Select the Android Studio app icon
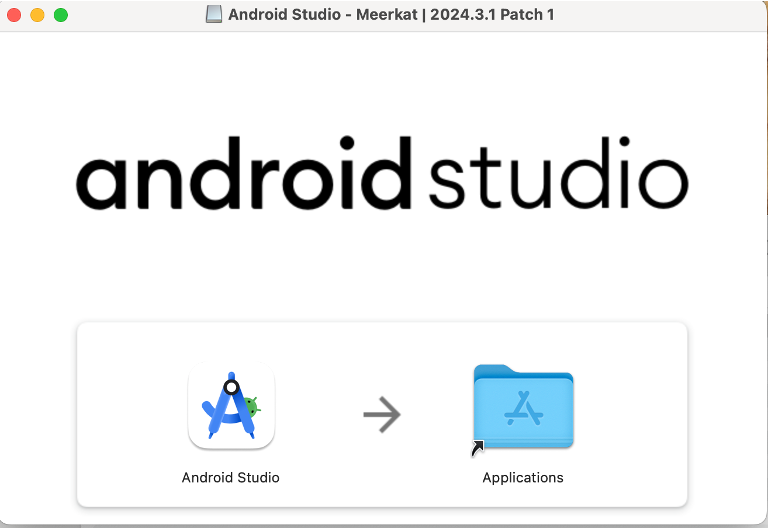The height and width of the screenshot is (528, 768). (231, 405)
